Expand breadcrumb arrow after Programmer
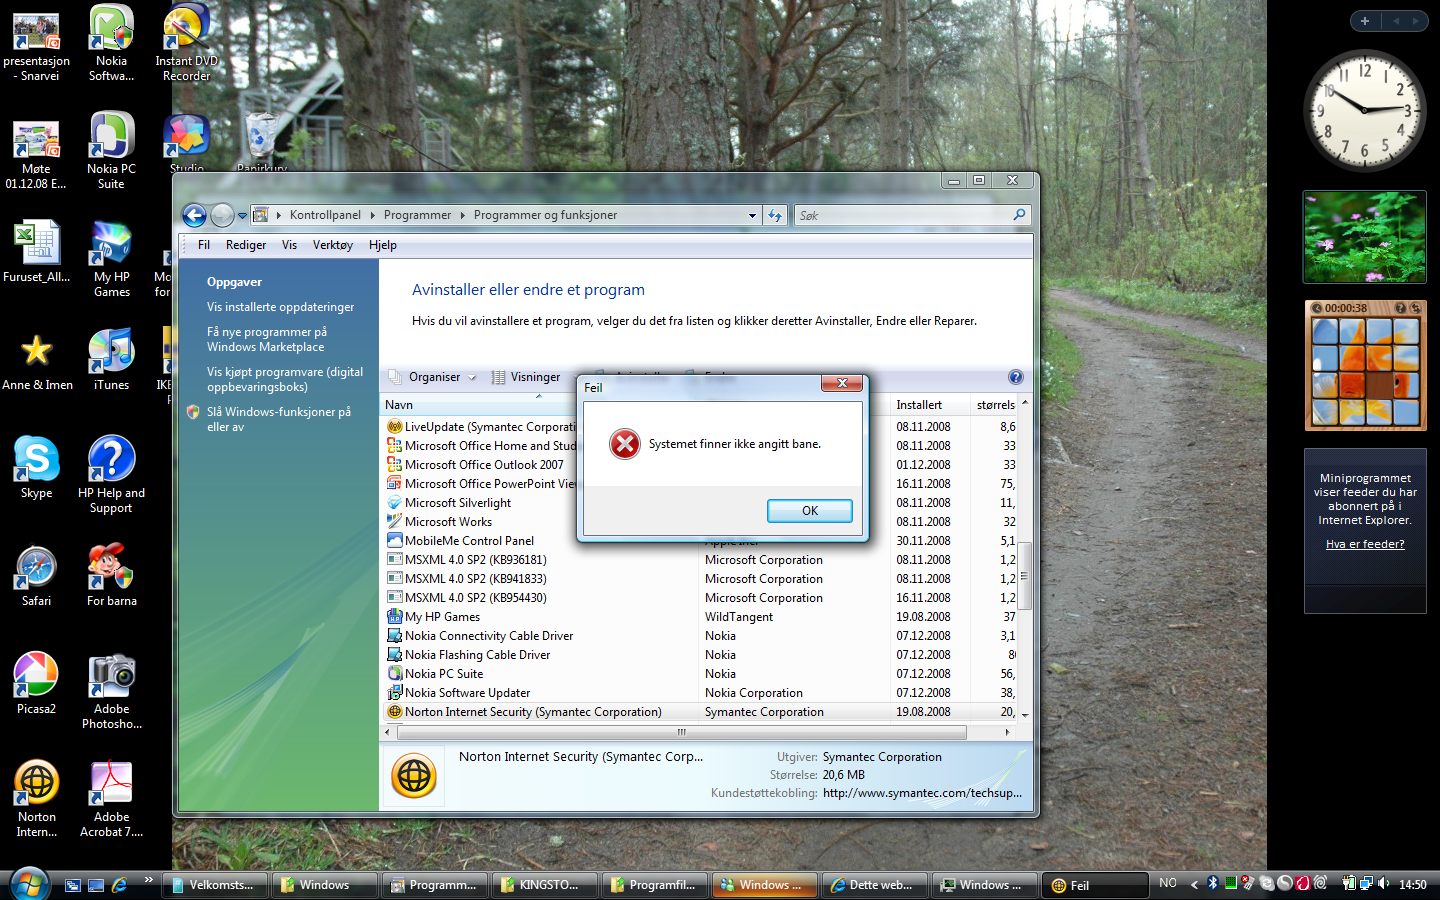The width and height of the screenshot is (1440, 900). click(x=462, y=215)
